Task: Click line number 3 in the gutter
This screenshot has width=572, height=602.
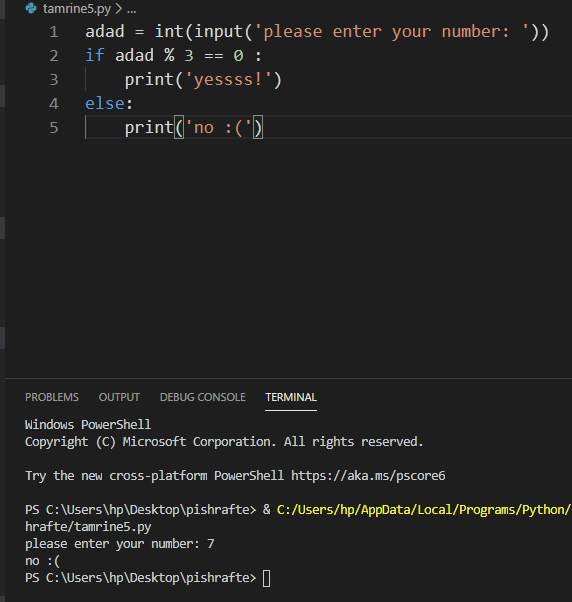Action: coord(54,80)
